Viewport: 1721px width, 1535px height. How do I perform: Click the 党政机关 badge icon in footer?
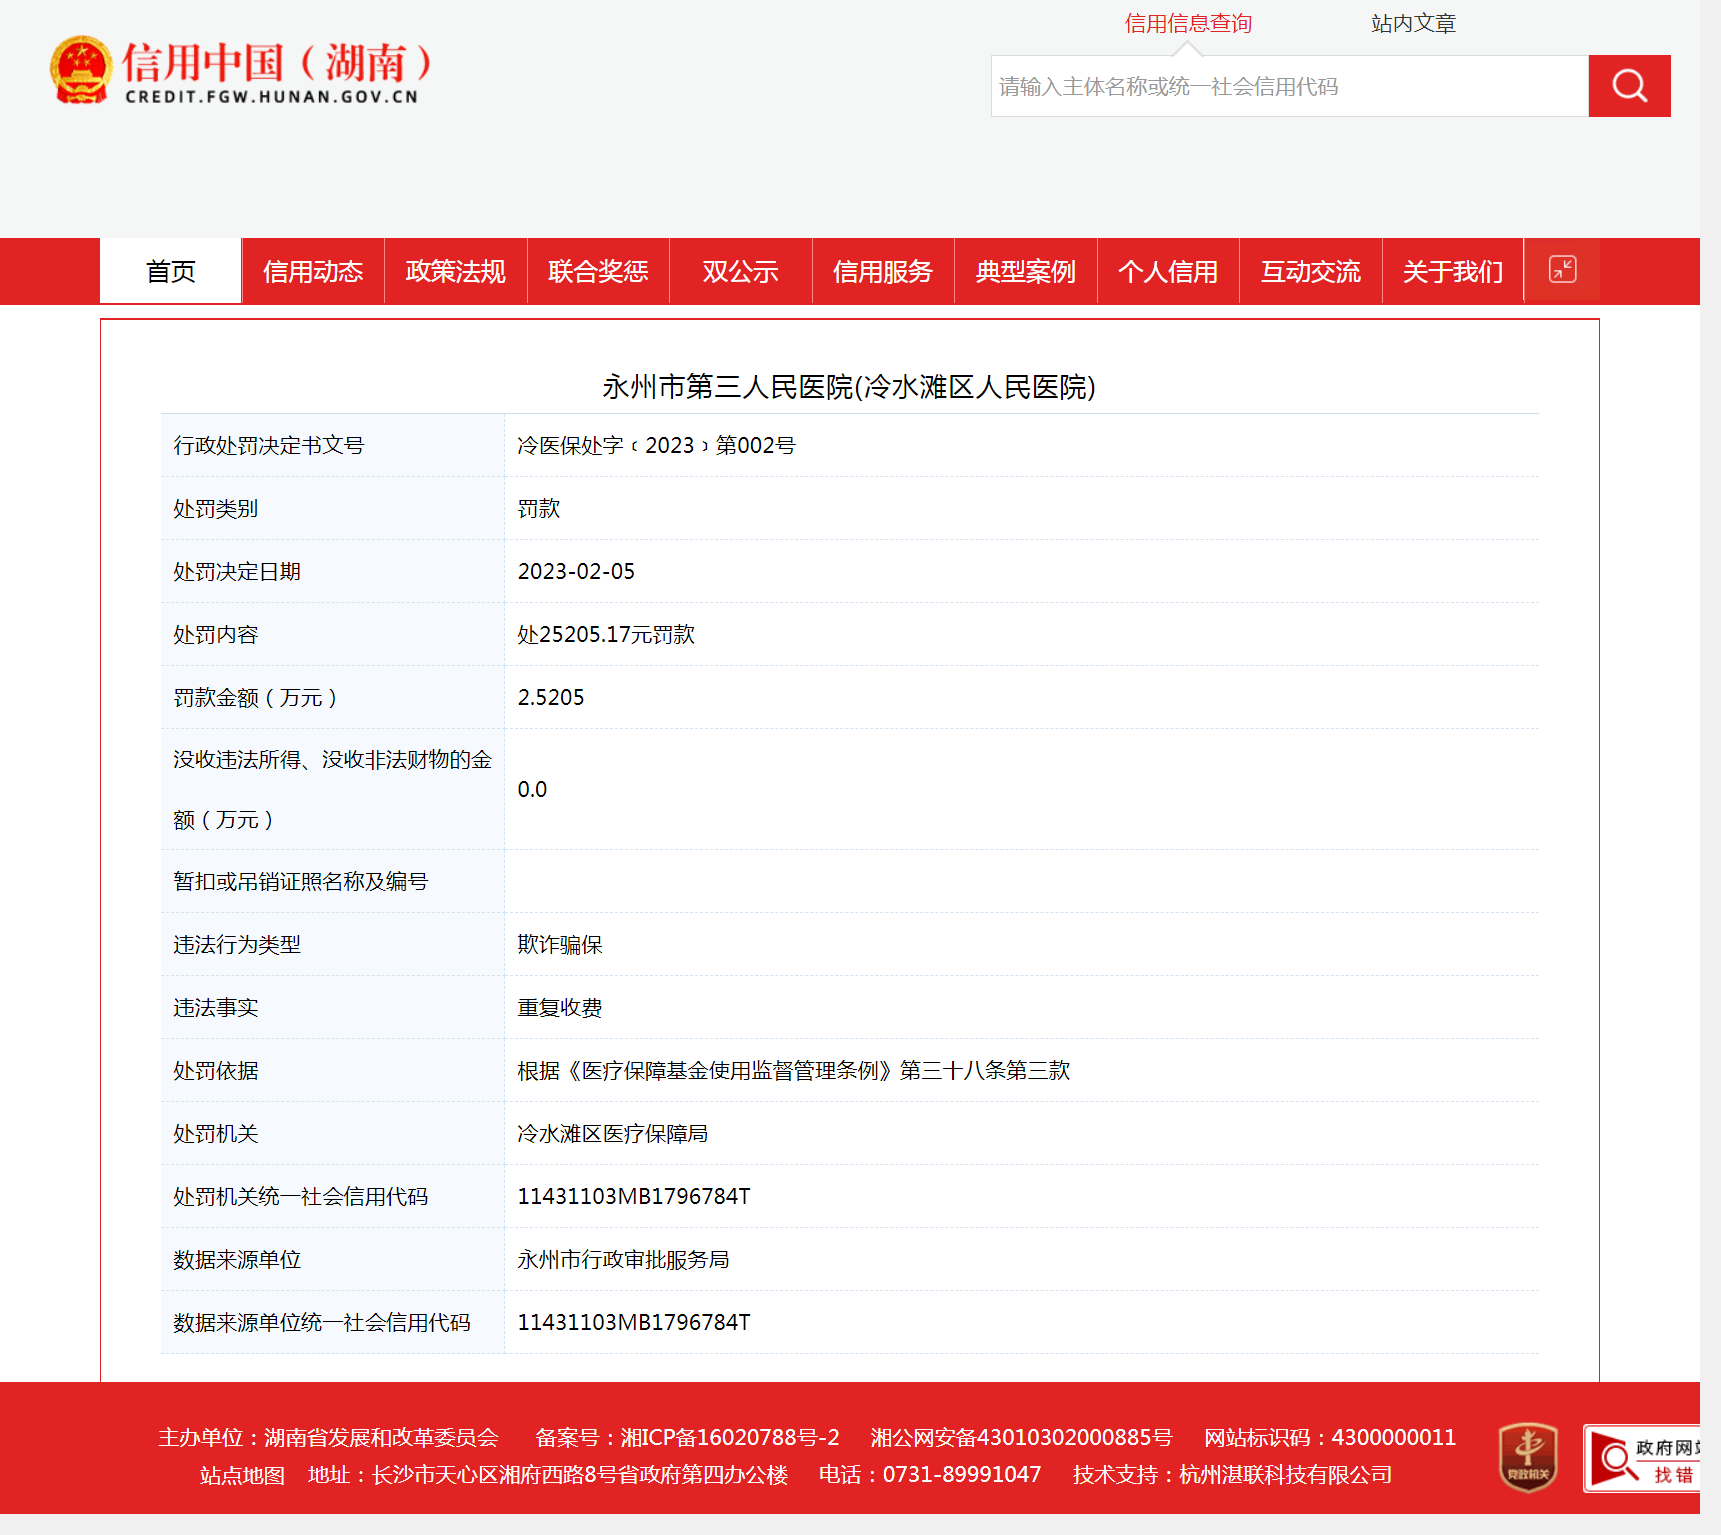click(x=1527, y=1456)
